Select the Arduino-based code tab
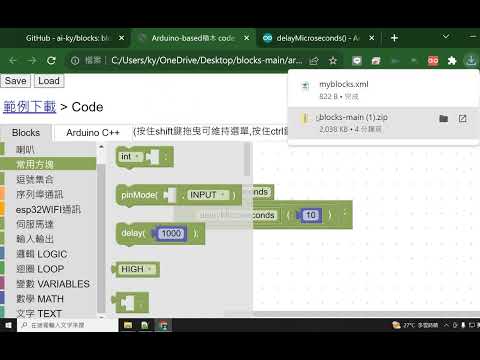 coord(193,38)
